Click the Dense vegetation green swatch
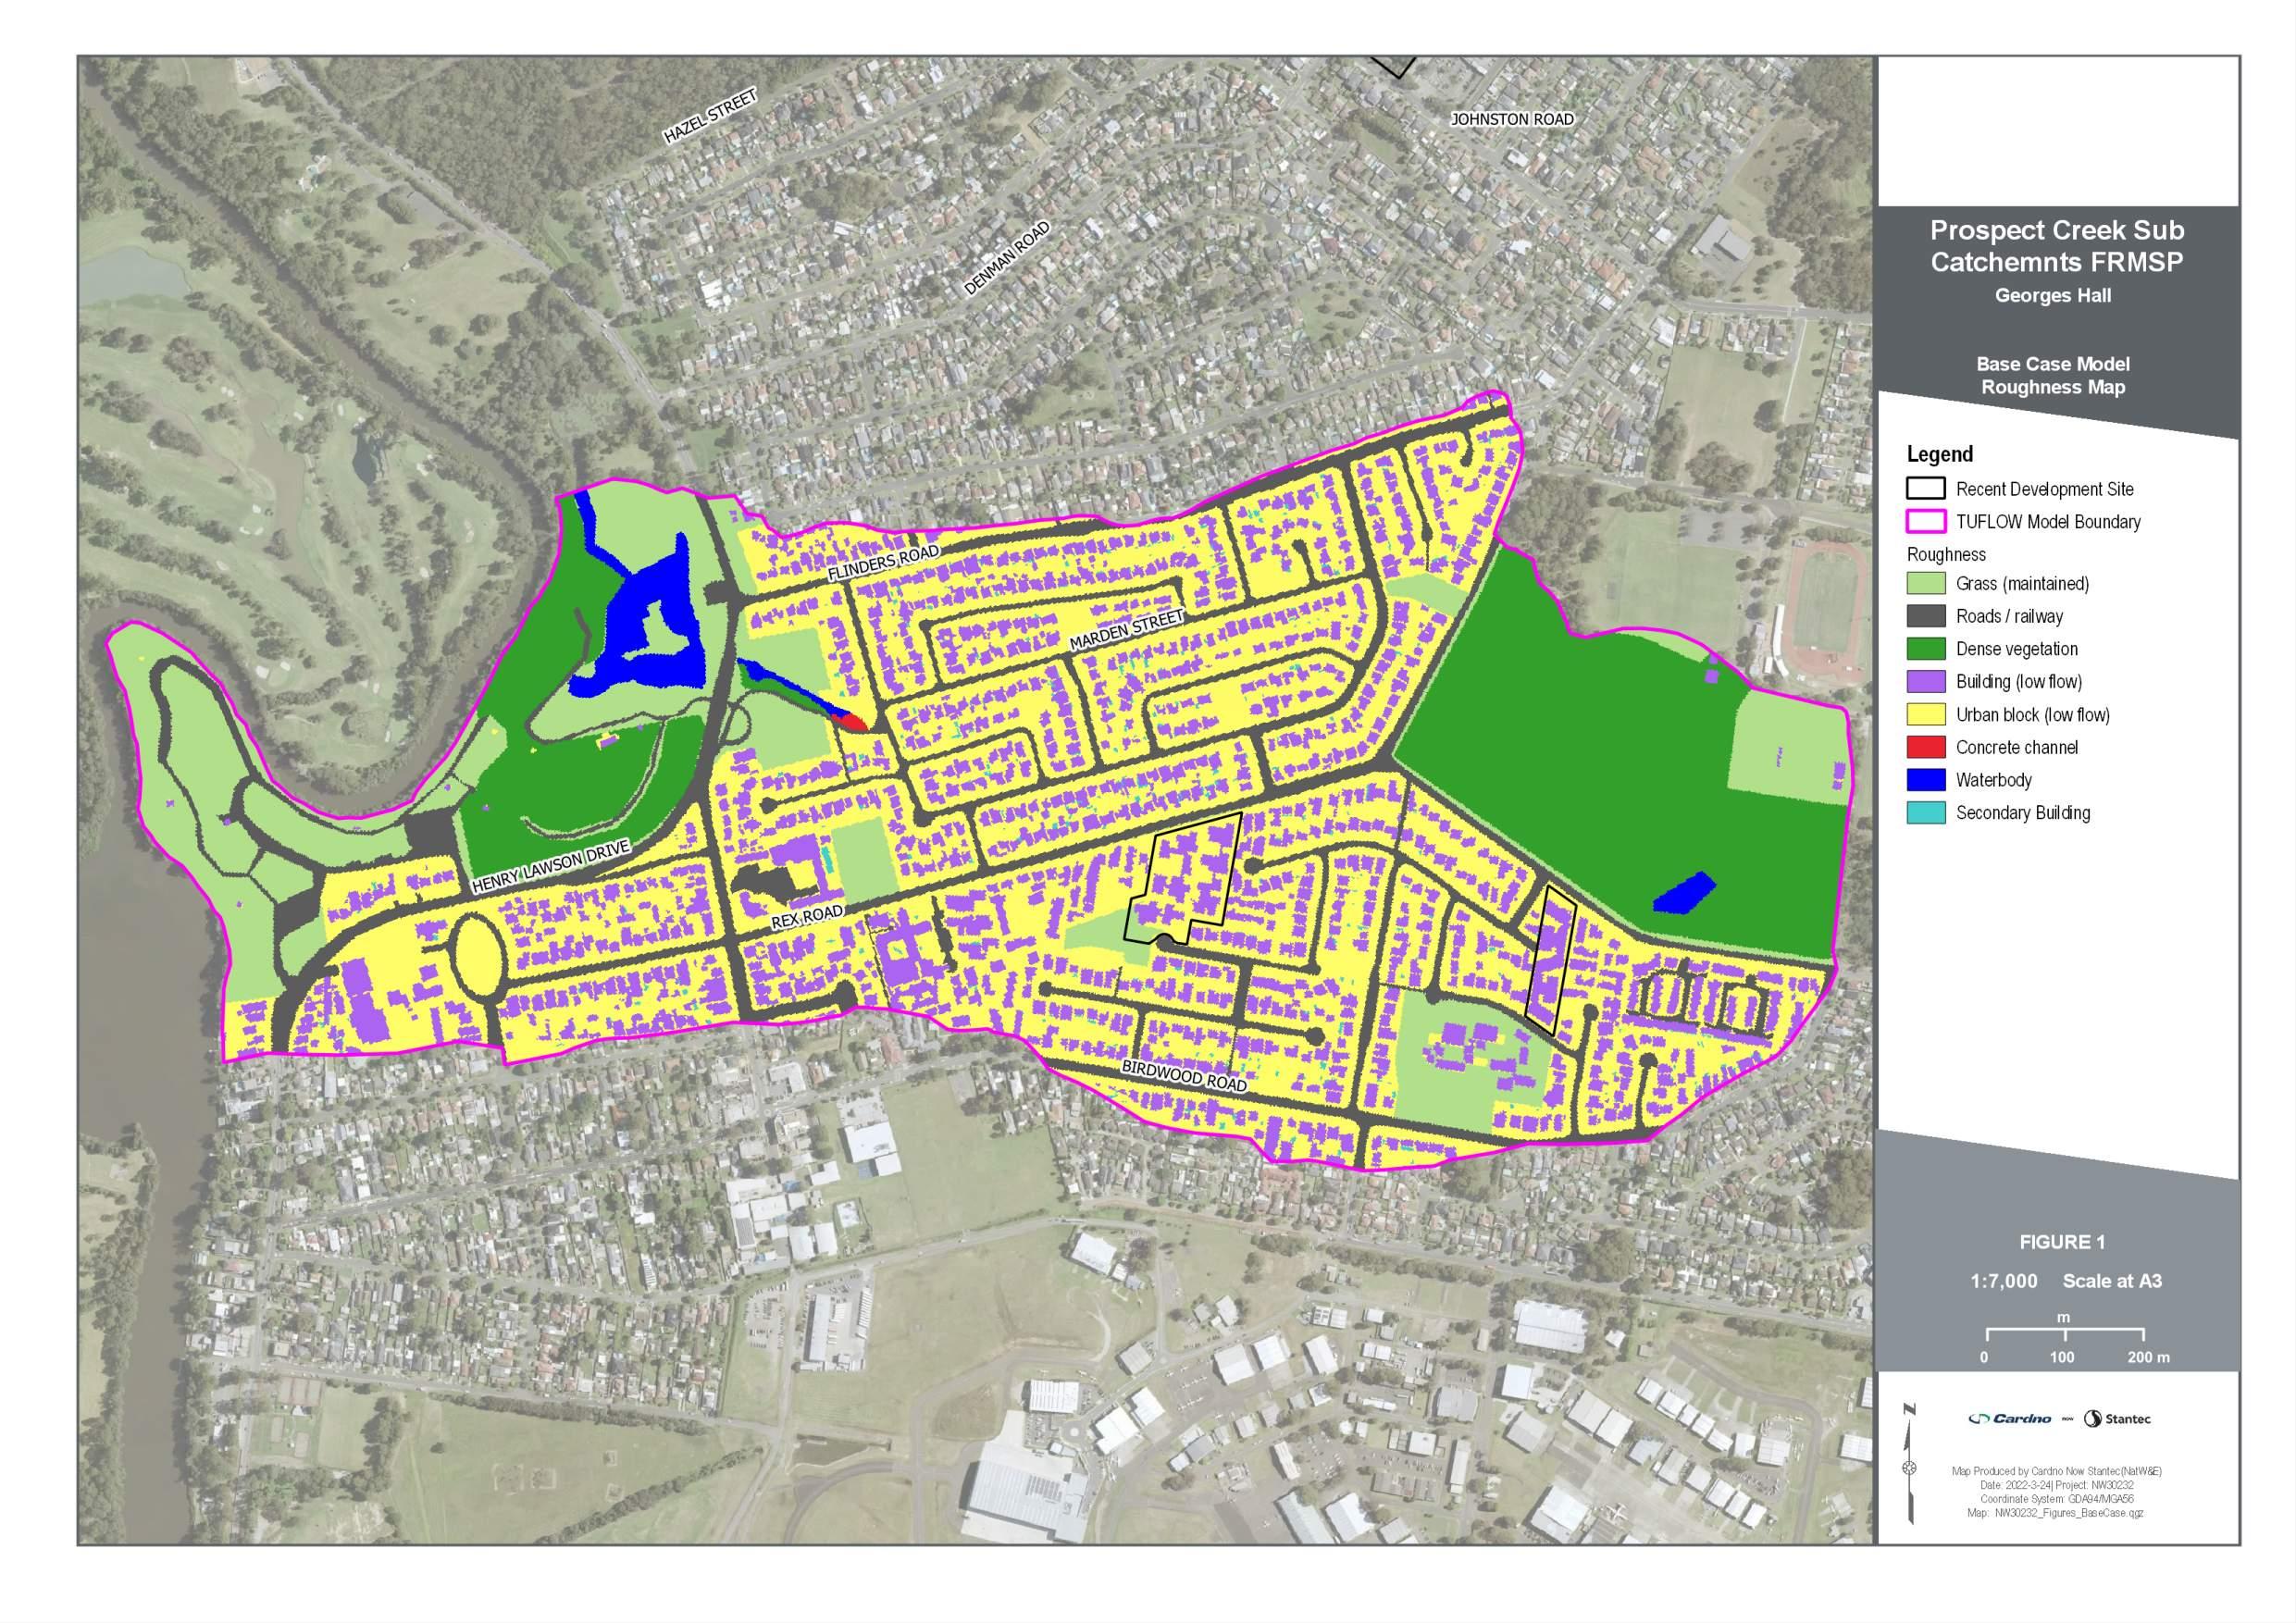 (1925, 649)
